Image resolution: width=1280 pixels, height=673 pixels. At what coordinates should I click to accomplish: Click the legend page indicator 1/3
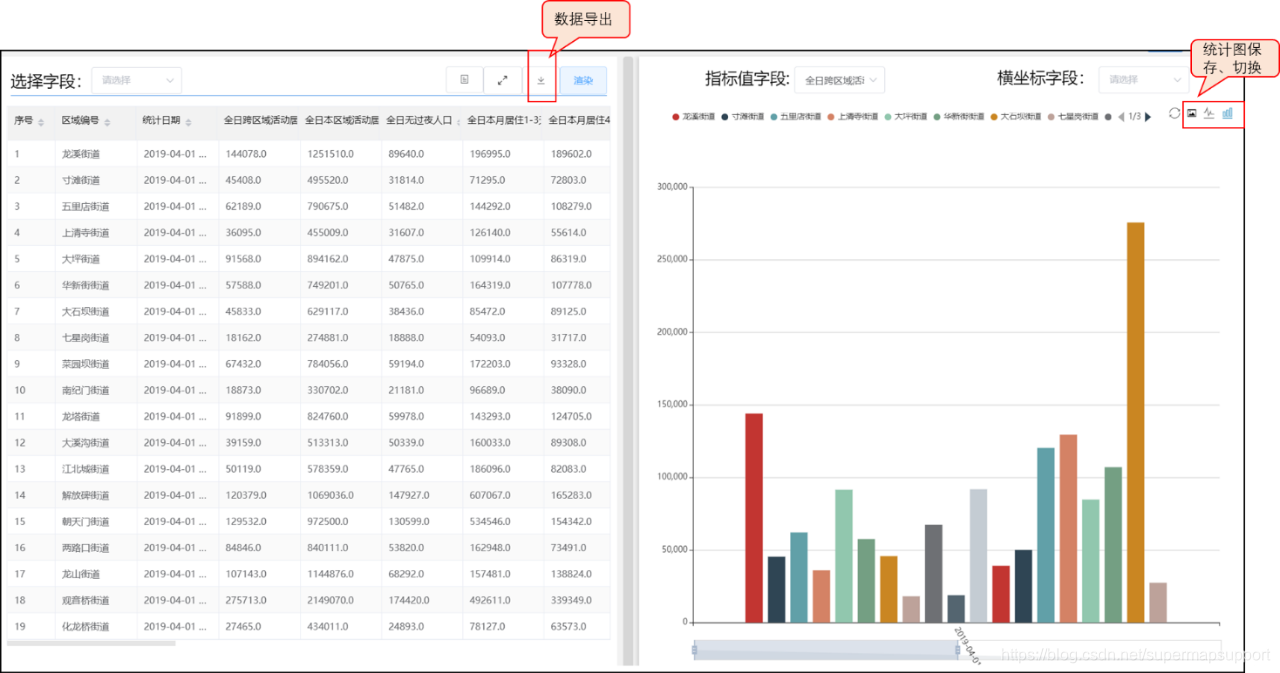[x=1134, y=117]
